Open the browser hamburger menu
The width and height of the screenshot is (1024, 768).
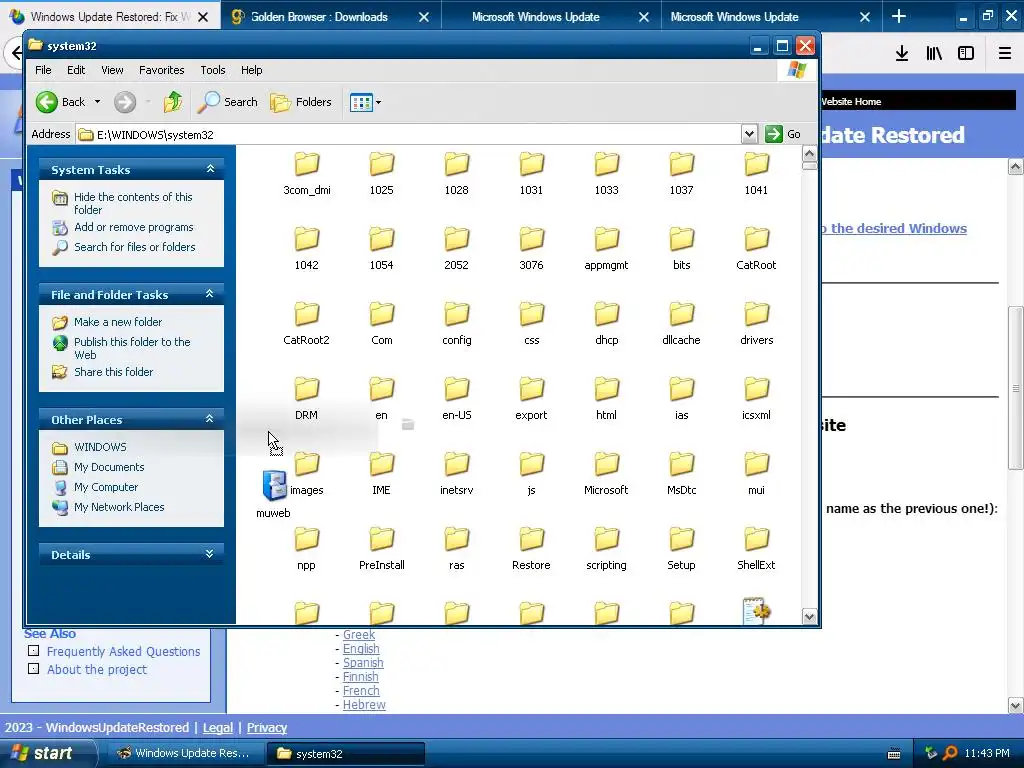tap(1005, 54)
